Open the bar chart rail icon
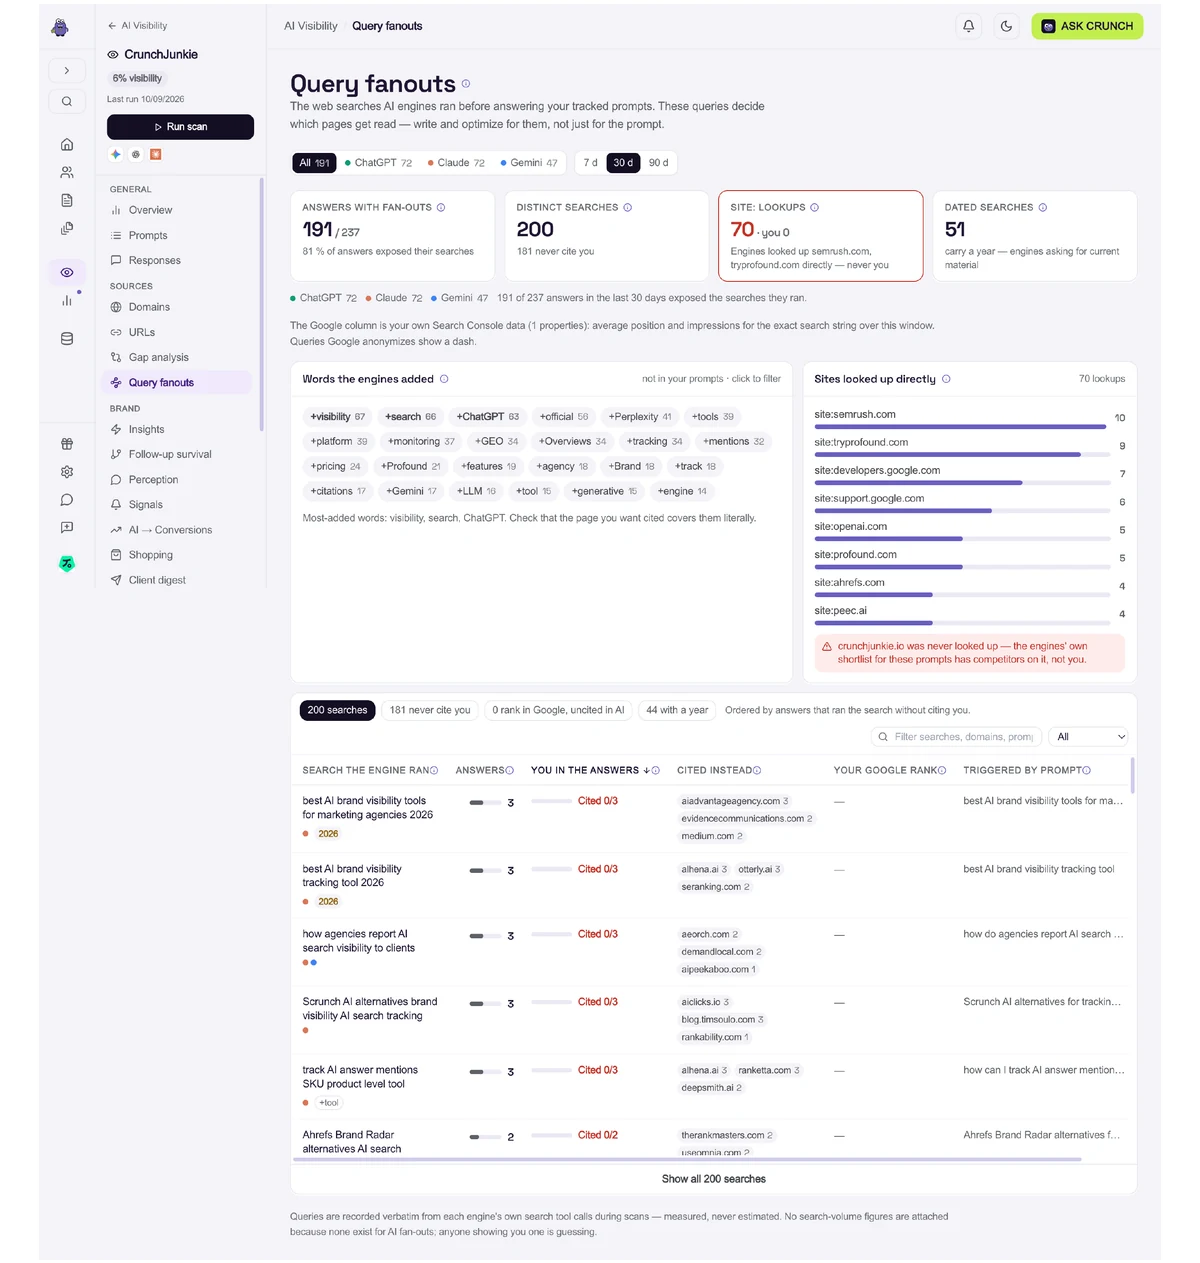The height and width of the screenshot is (1263, 1200). [x=67, y=300]
